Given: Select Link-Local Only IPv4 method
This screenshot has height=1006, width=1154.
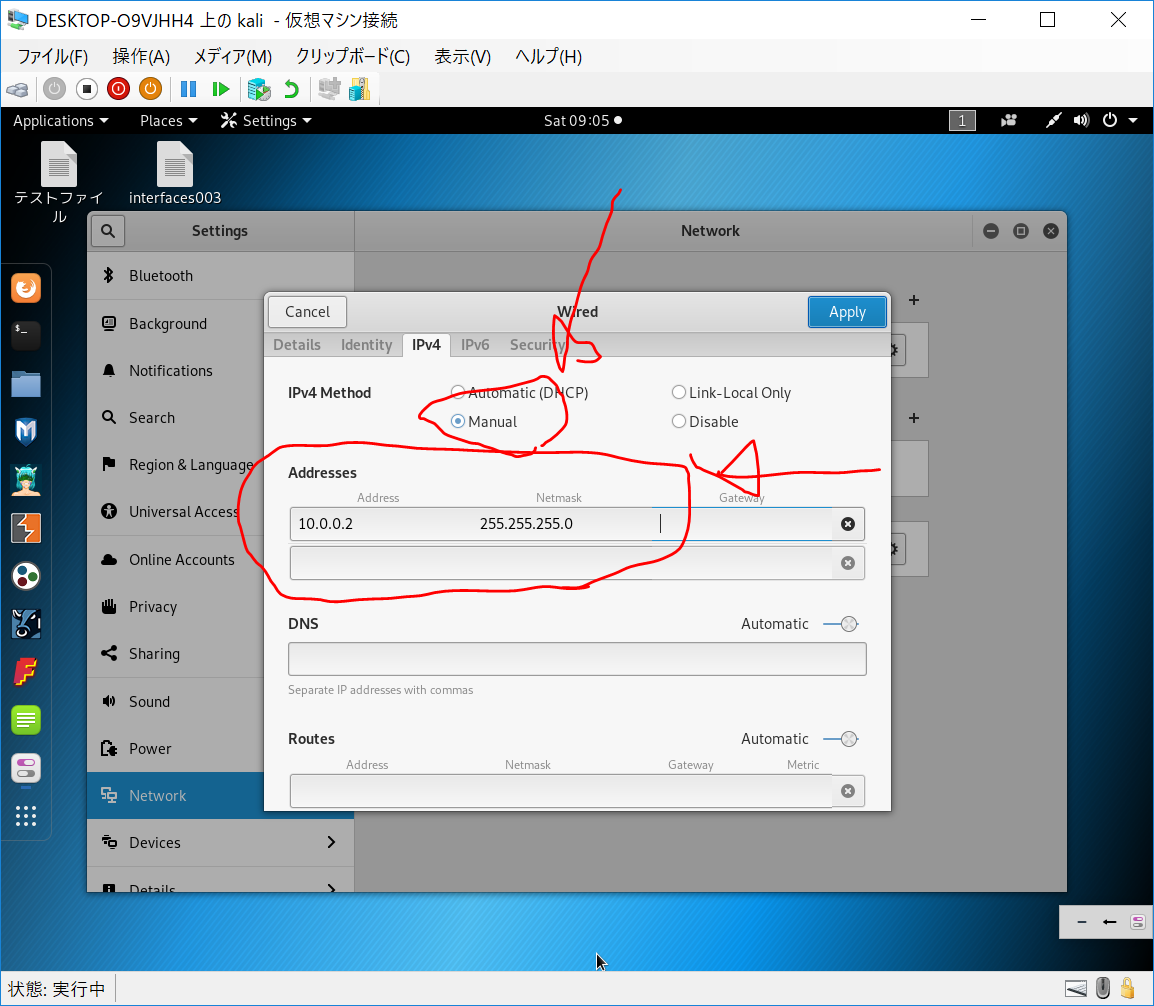Looking at the screenshot, I should [x=679, y=393].
